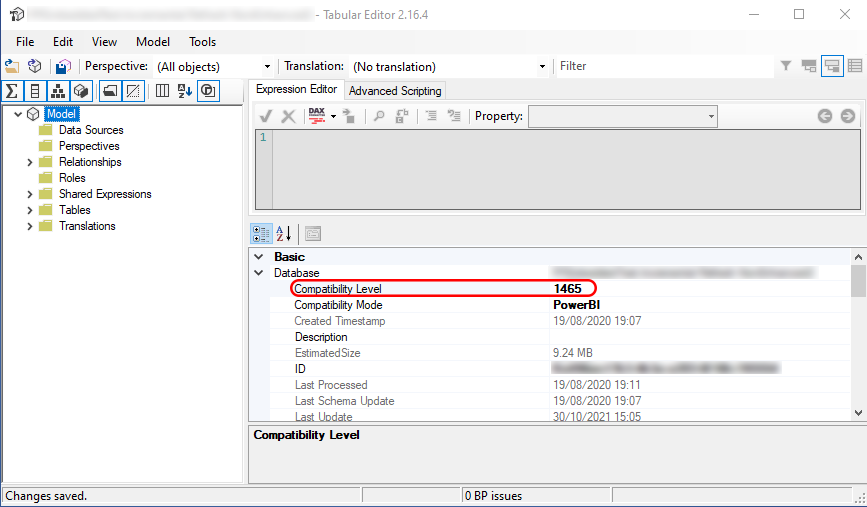
Task: Switch to the Expression Editor tab
Action: click(296, 89)
